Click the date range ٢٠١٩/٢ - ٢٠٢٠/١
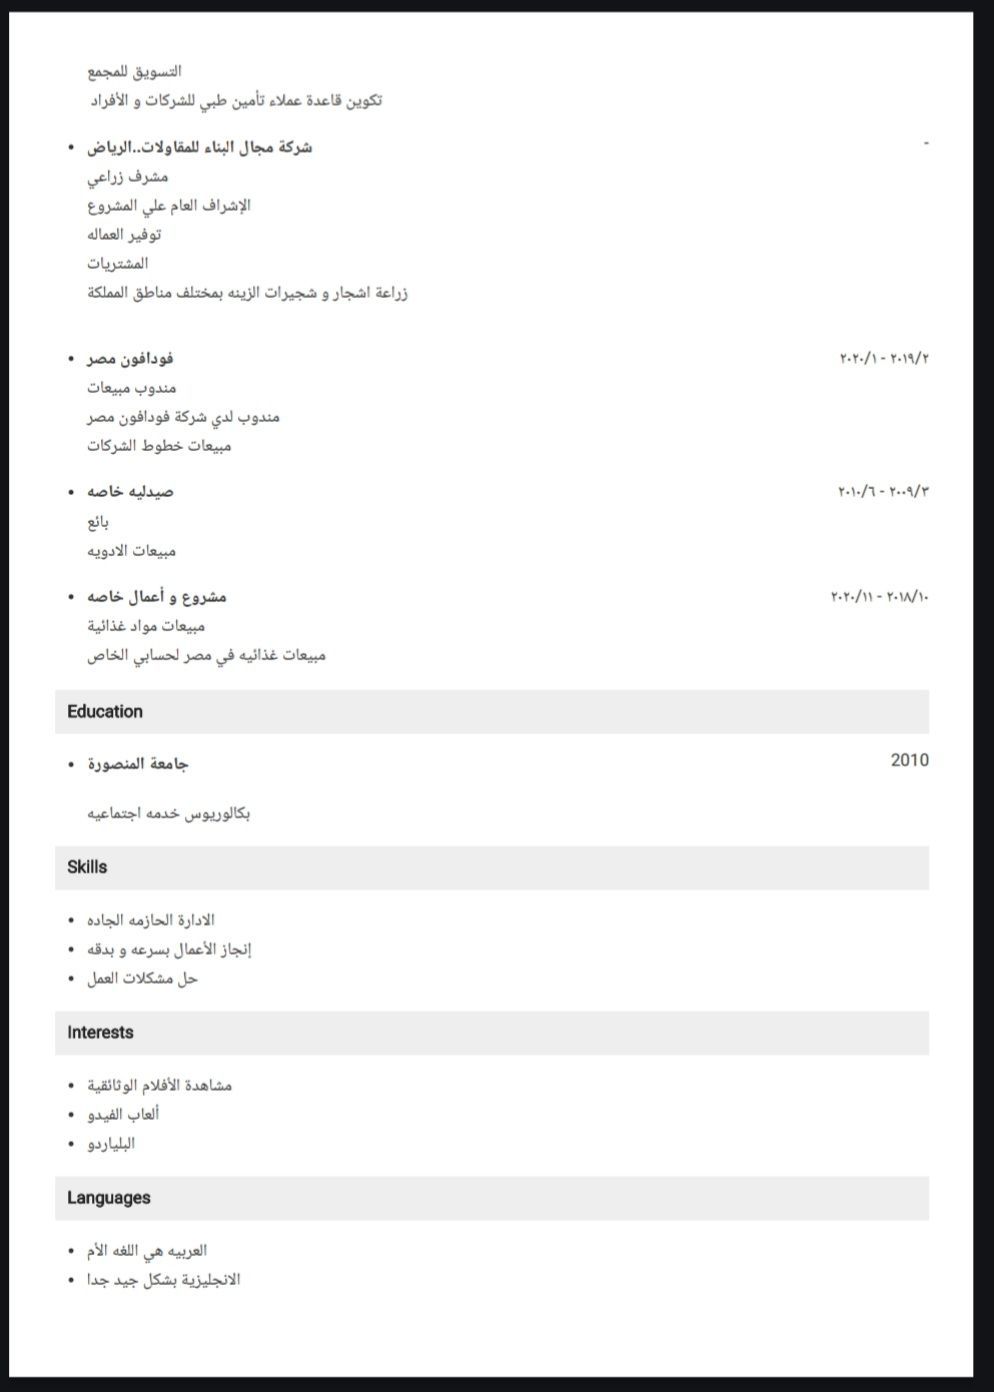Screen dimensions: 994x1392 883,358
